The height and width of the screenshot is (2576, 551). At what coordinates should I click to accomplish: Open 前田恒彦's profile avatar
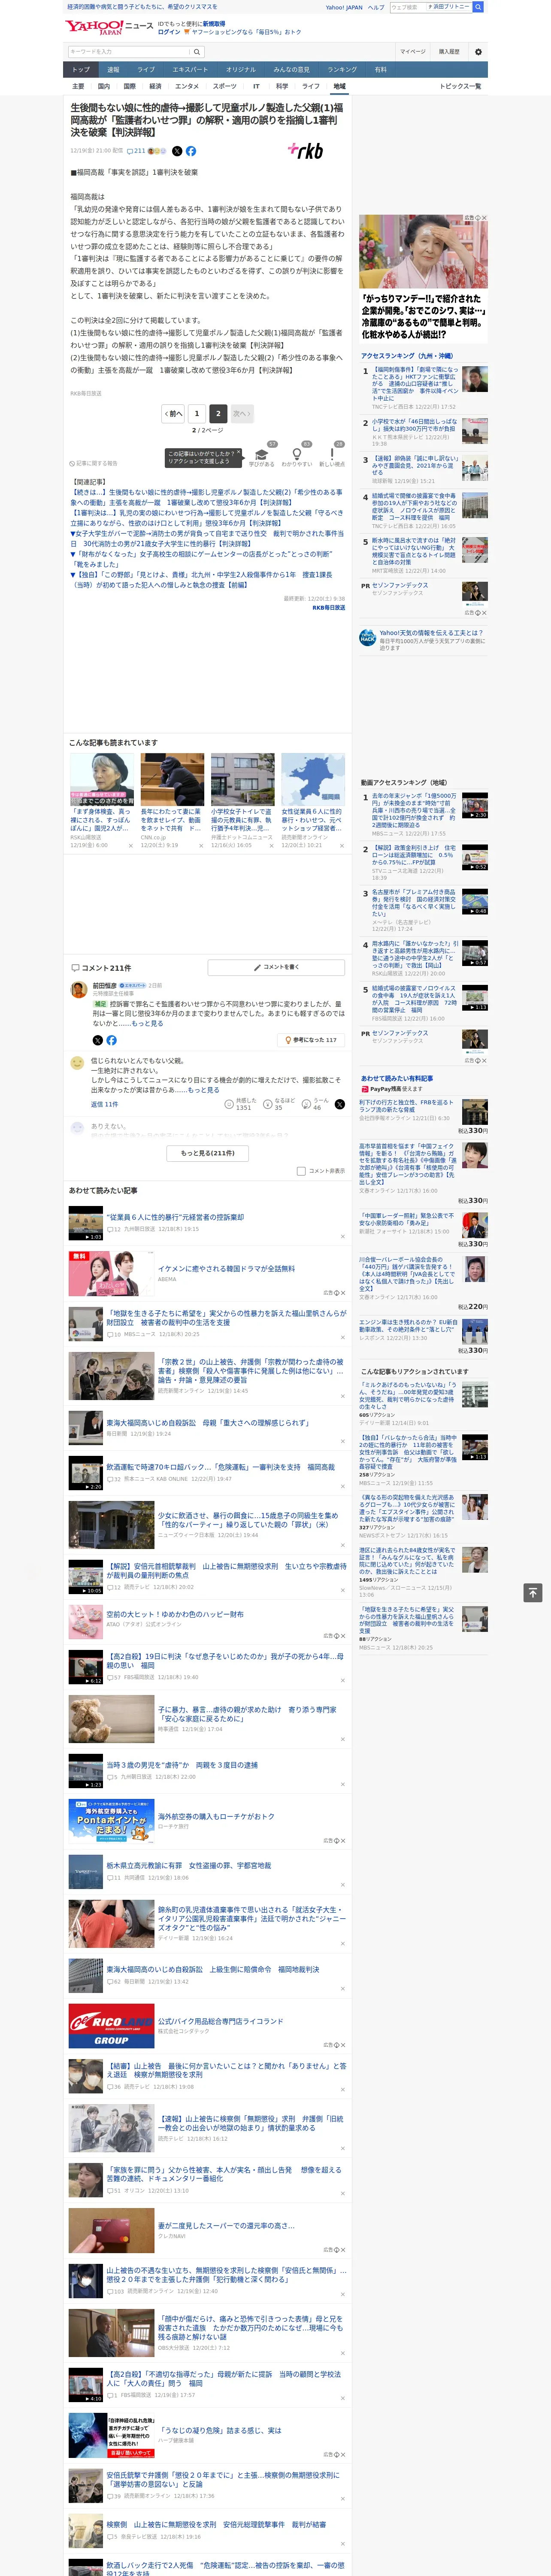pos(79,990)
